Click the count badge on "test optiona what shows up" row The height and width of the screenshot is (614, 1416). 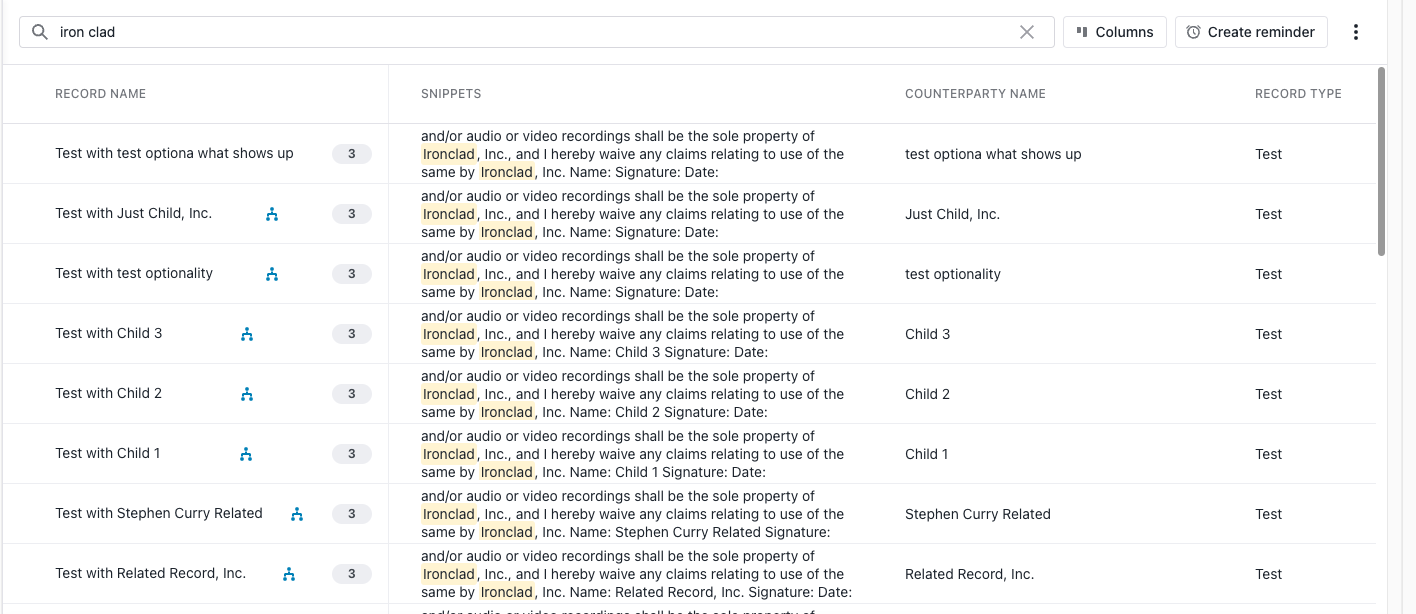(x=352, y=154)
